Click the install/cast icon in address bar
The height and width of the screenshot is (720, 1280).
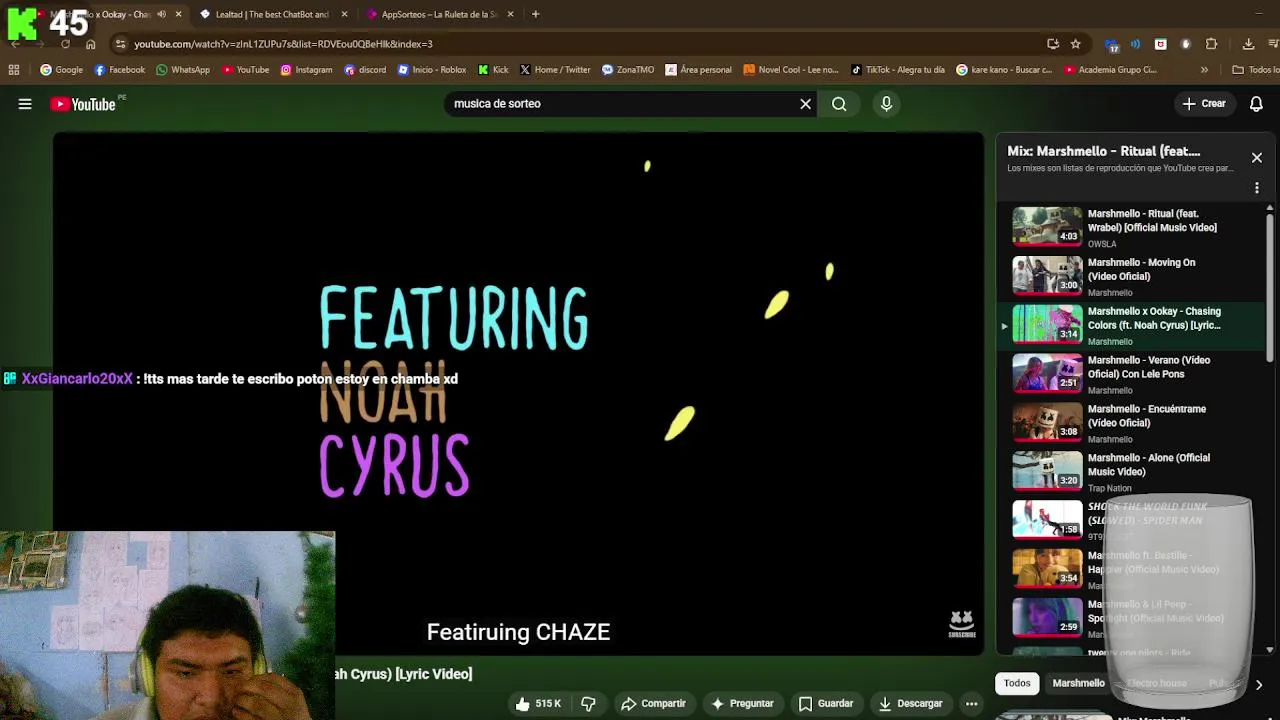pos(1053,44)
